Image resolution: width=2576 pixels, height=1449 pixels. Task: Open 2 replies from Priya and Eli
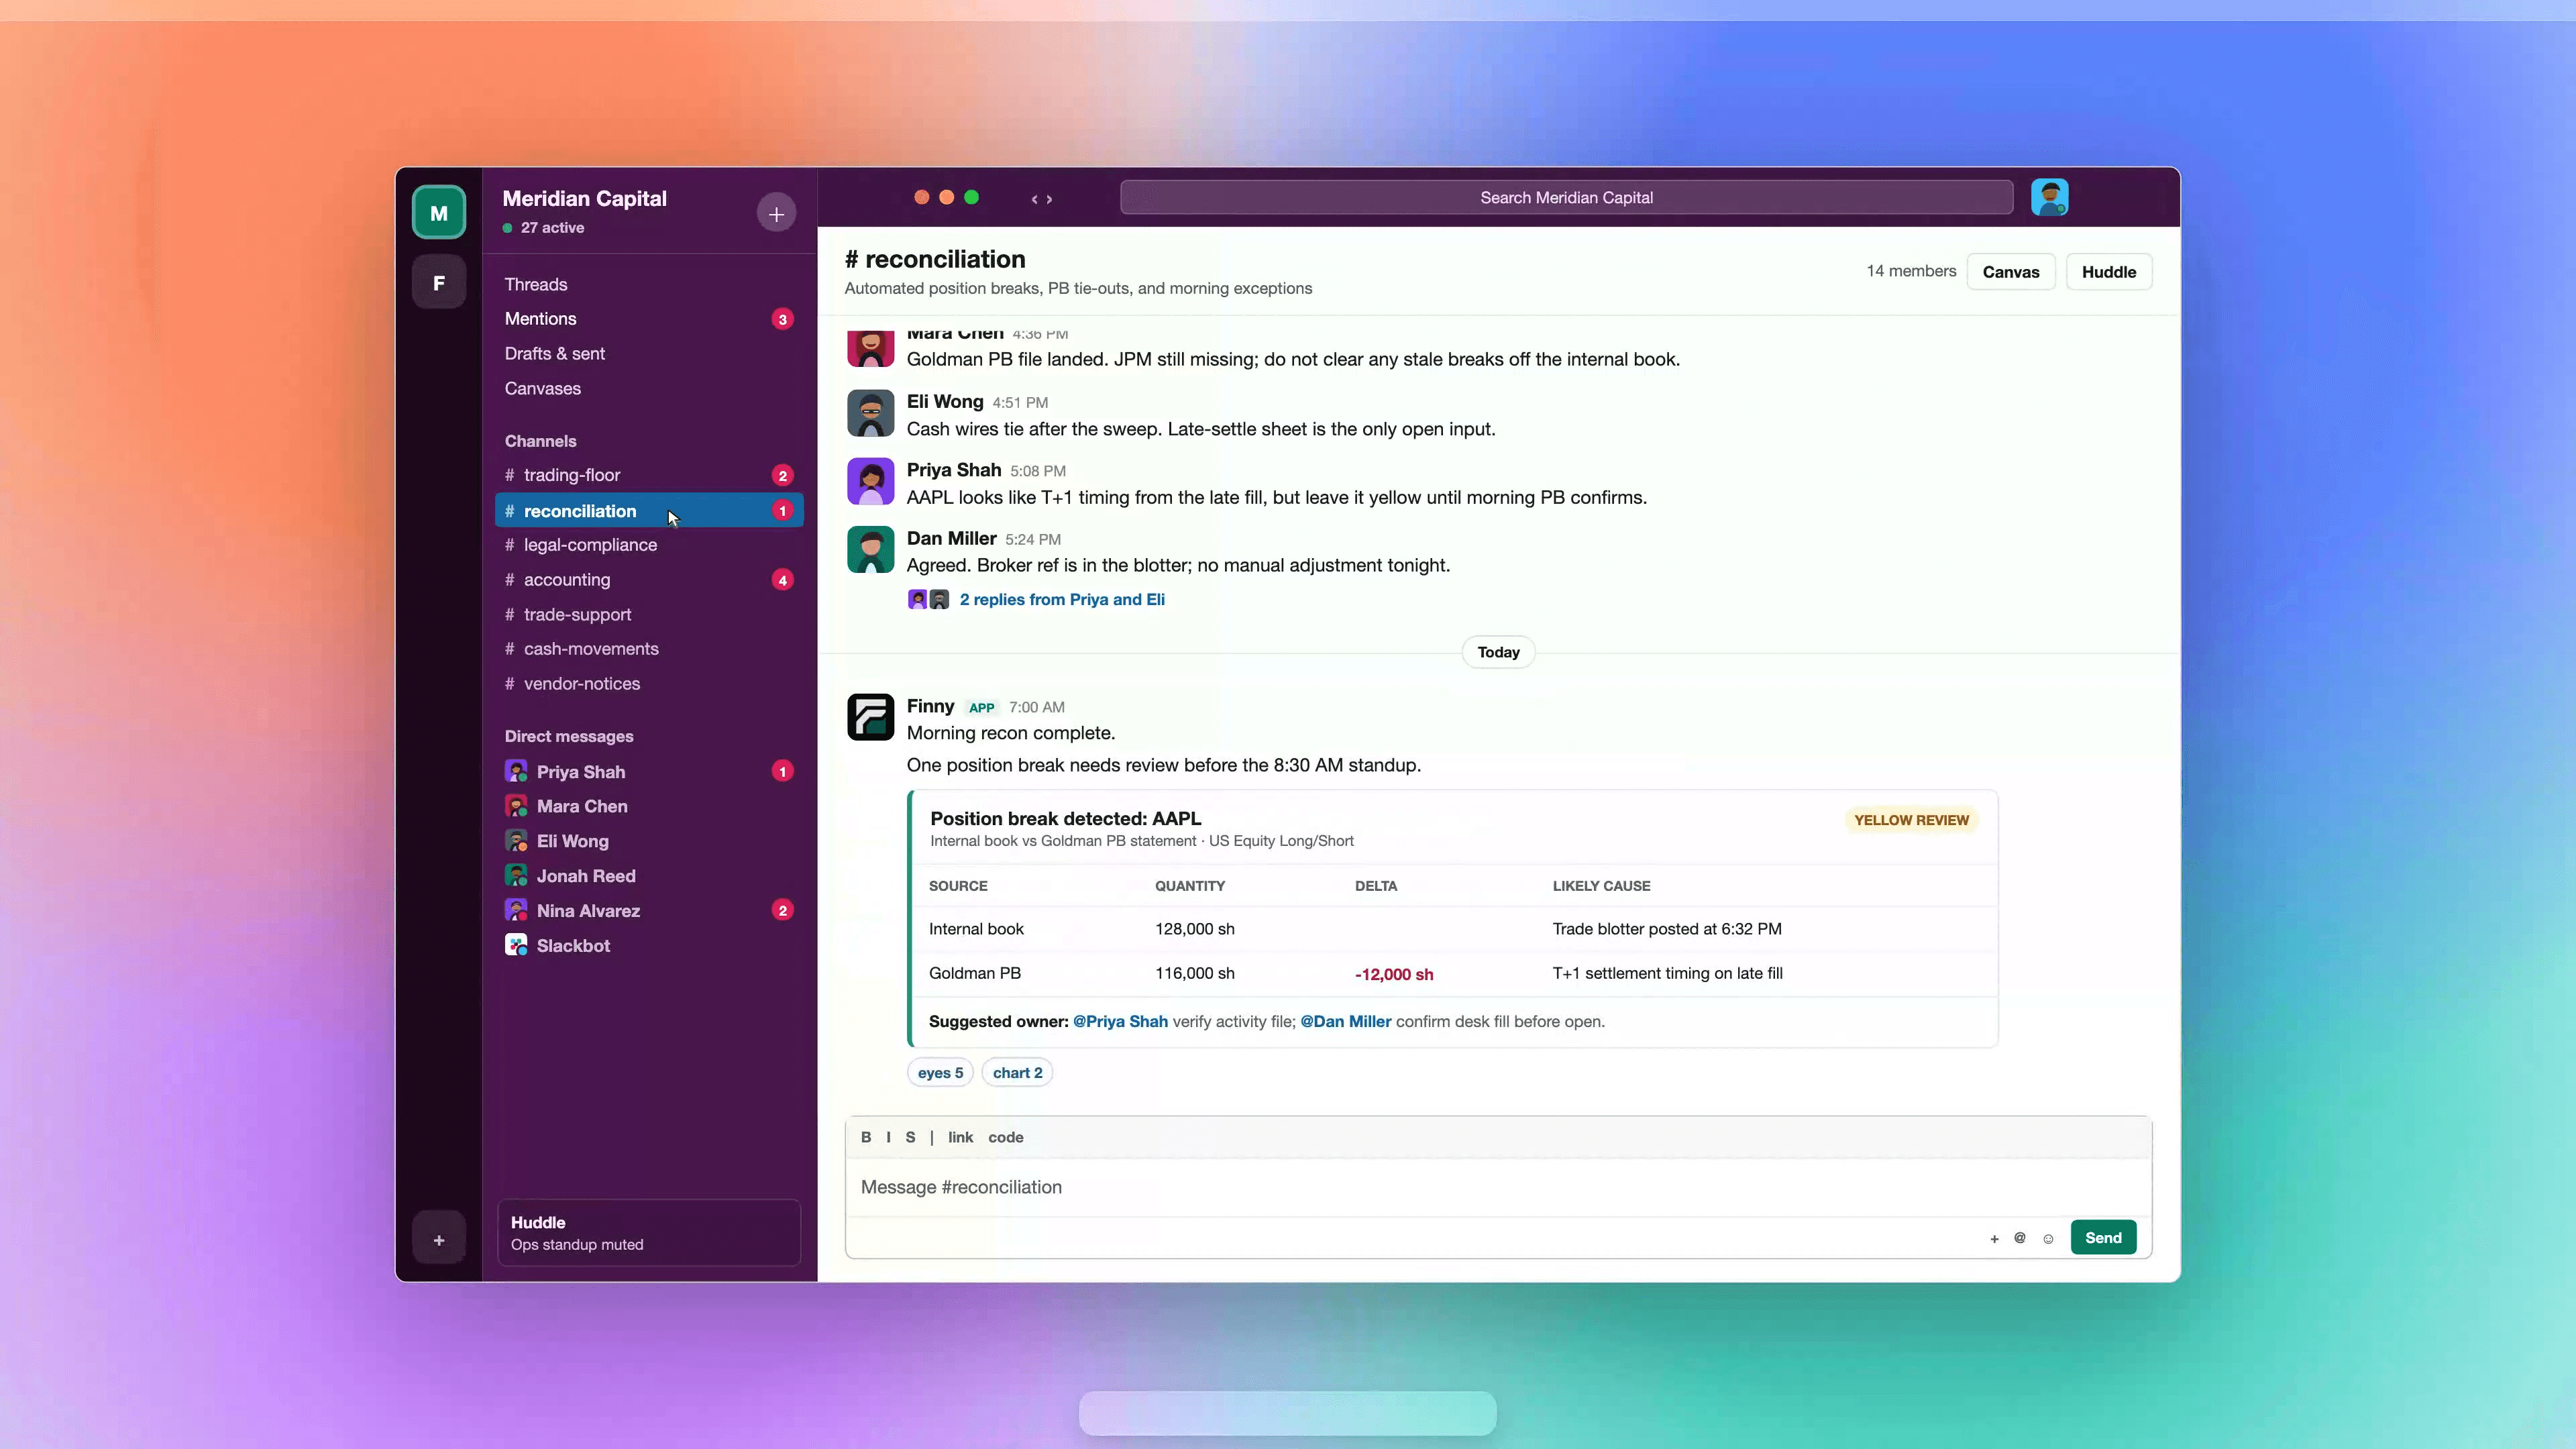click(x=1062, y=599)
